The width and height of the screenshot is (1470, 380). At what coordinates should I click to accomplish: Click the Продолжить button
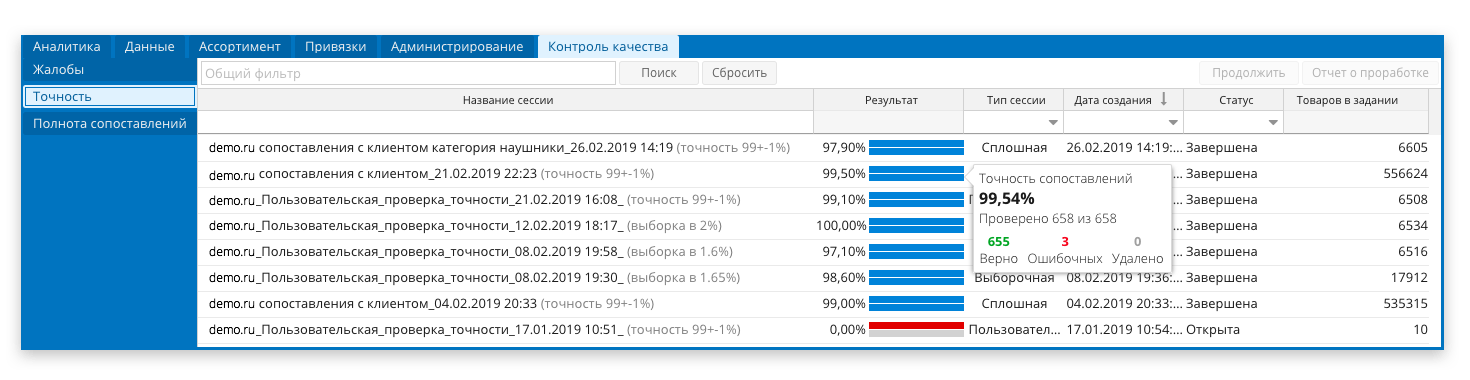(x=1248, y=73)
